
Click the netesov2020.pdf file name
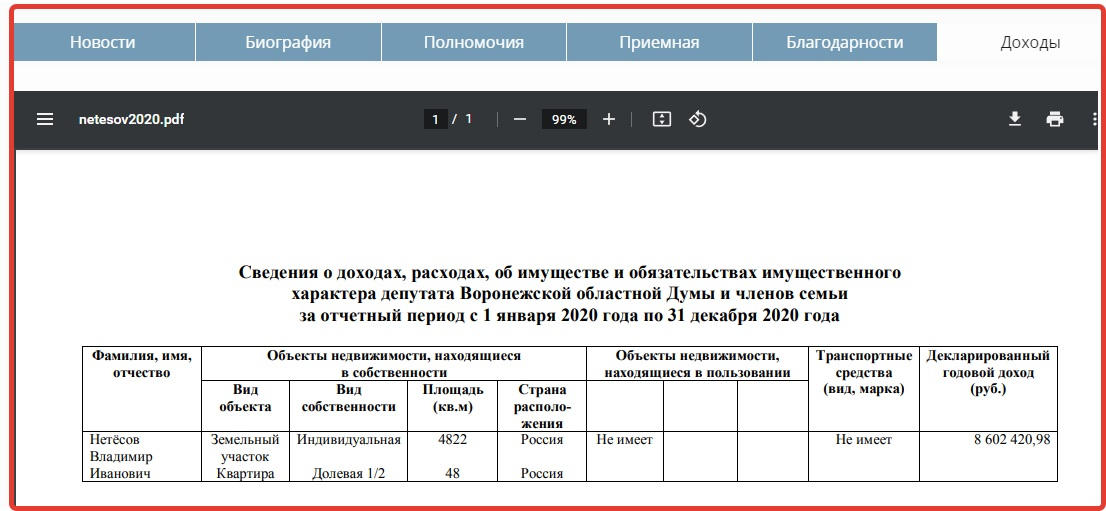[131, 119]
